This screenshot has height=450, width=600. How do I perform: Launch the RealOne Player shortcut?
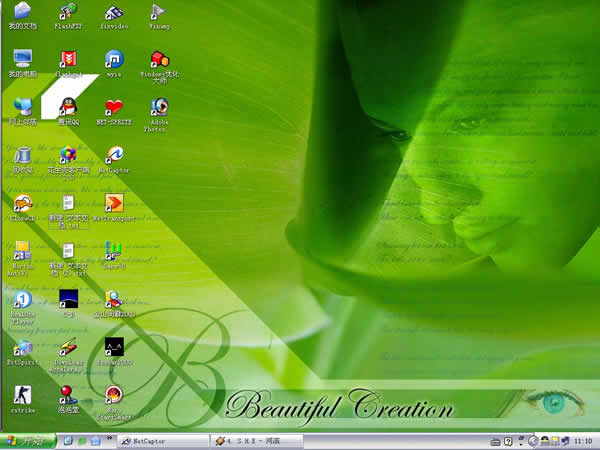point(22,300)
